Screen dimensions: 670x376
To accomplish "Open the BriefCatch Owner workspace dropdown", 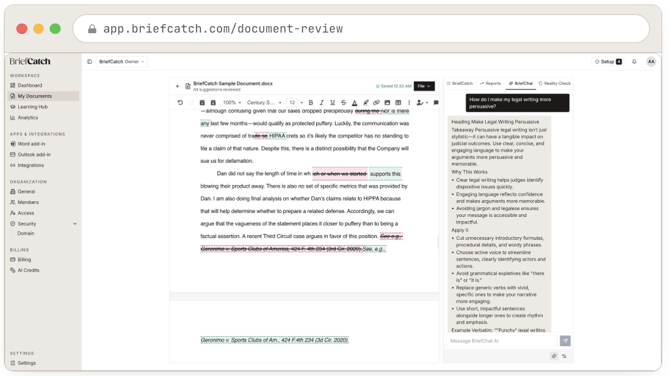I will pos(121,62).
